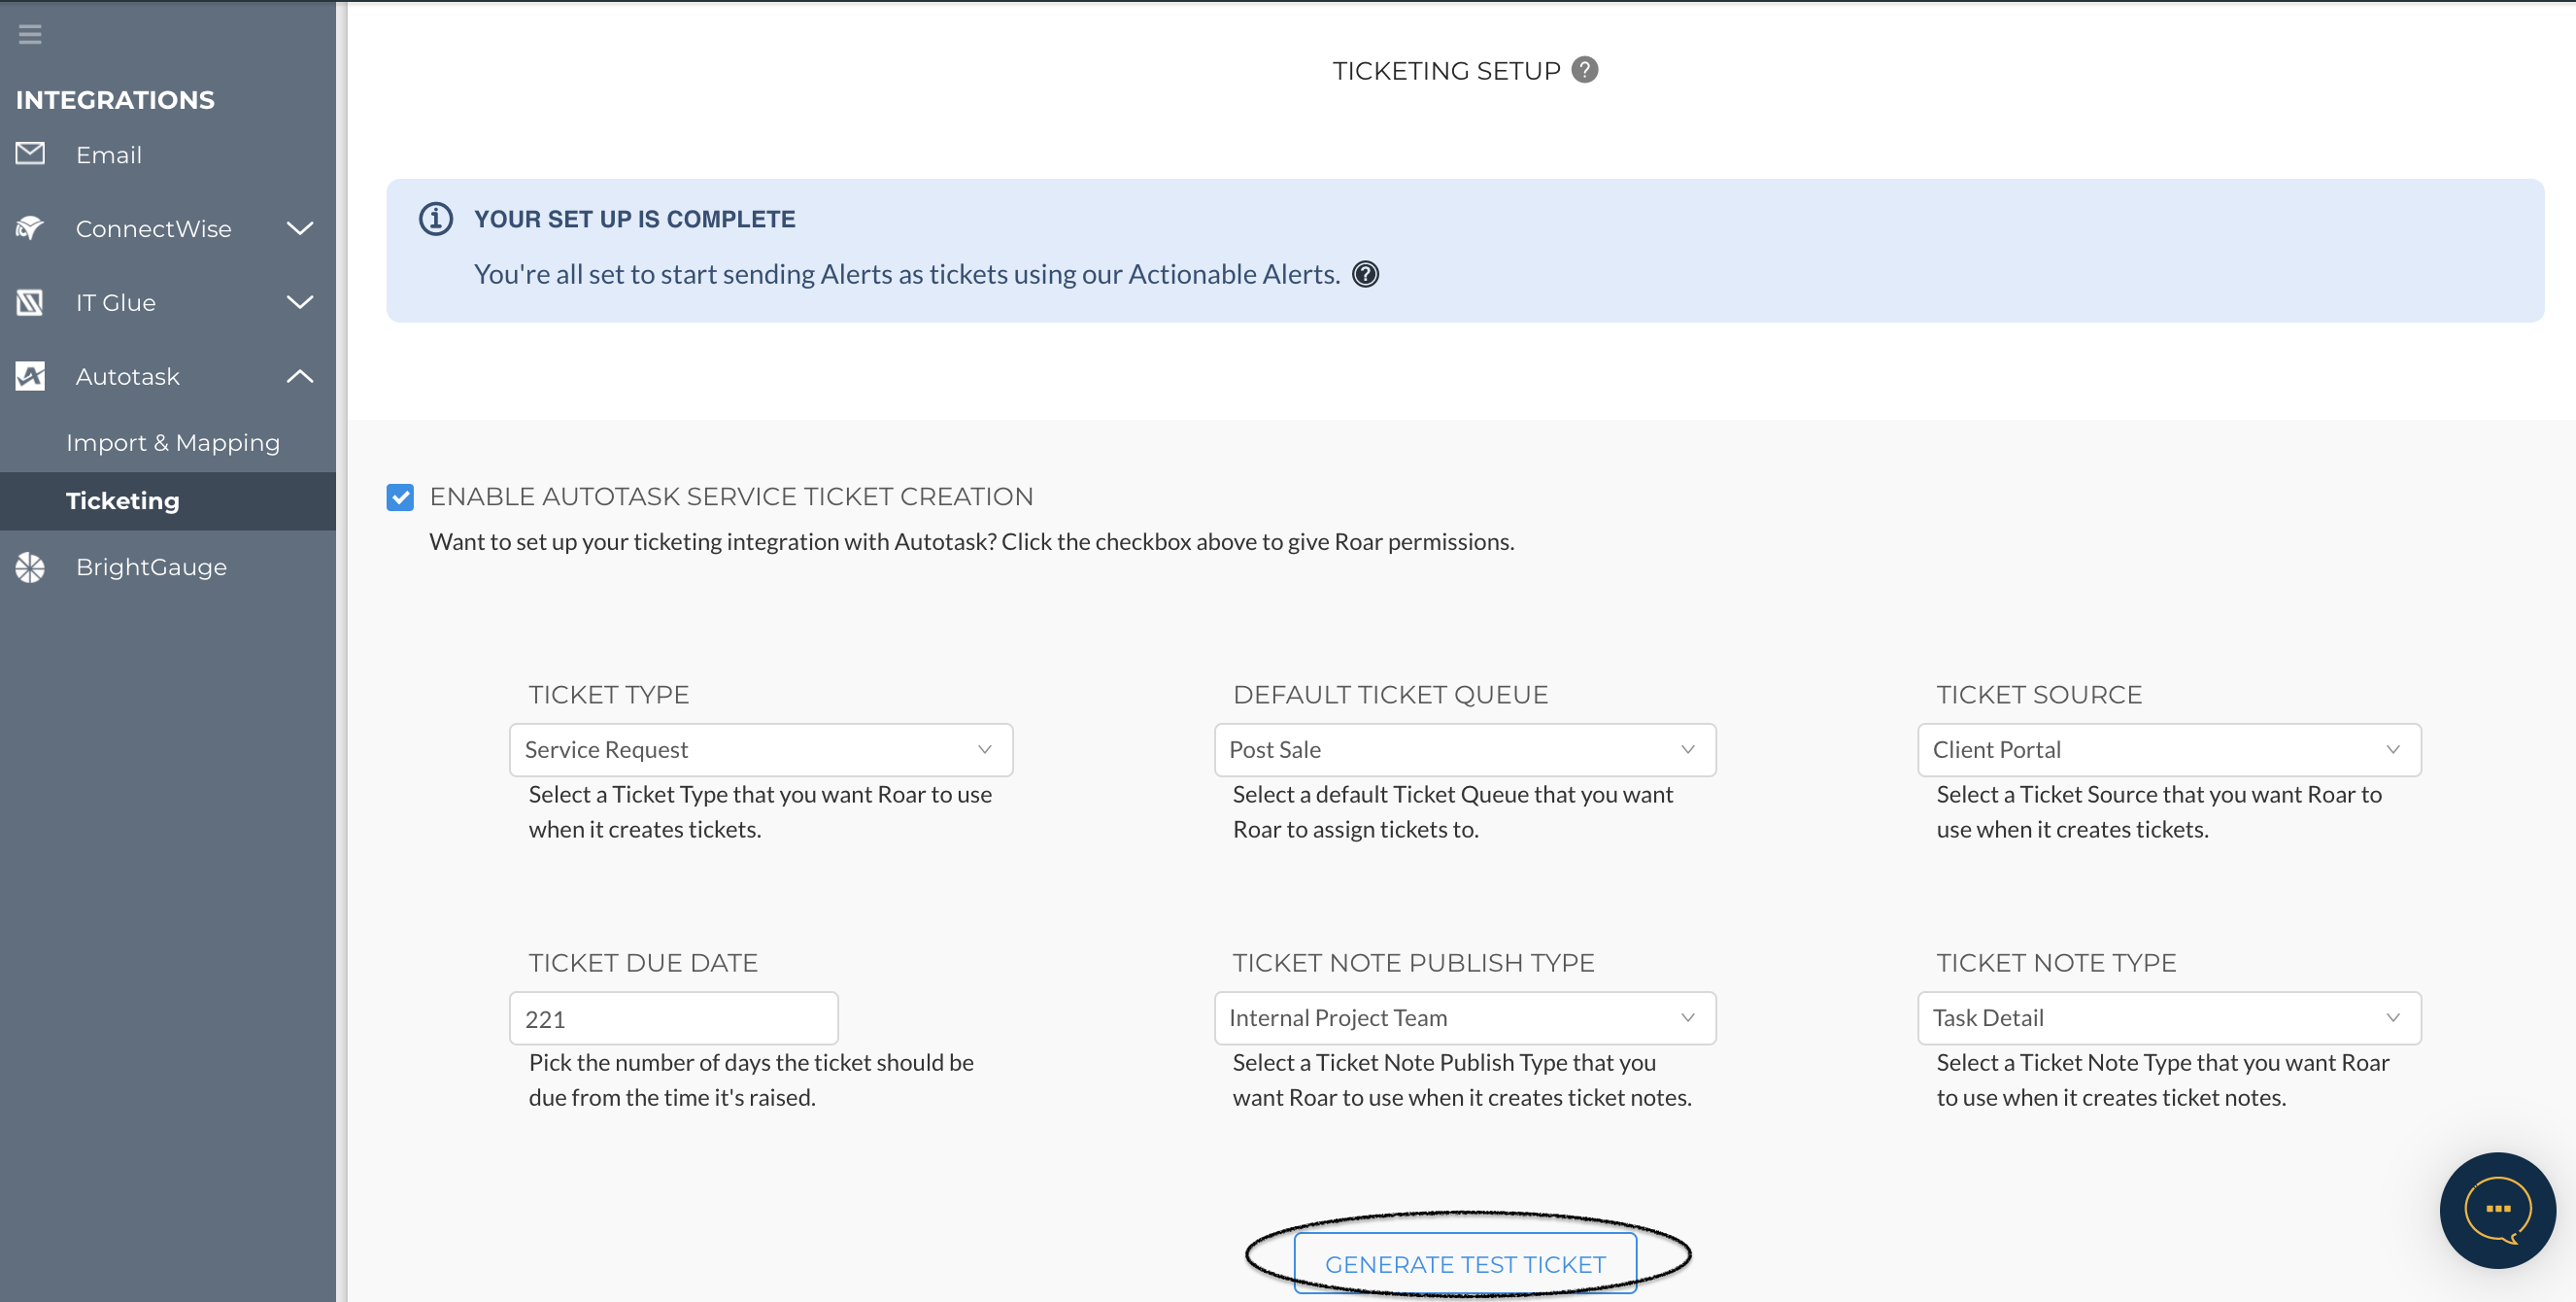Image resolution: width=2576 pixels, height=1302 pixels.
Task: Open the chat bubble widget
Action: tap(2497, 1209)
